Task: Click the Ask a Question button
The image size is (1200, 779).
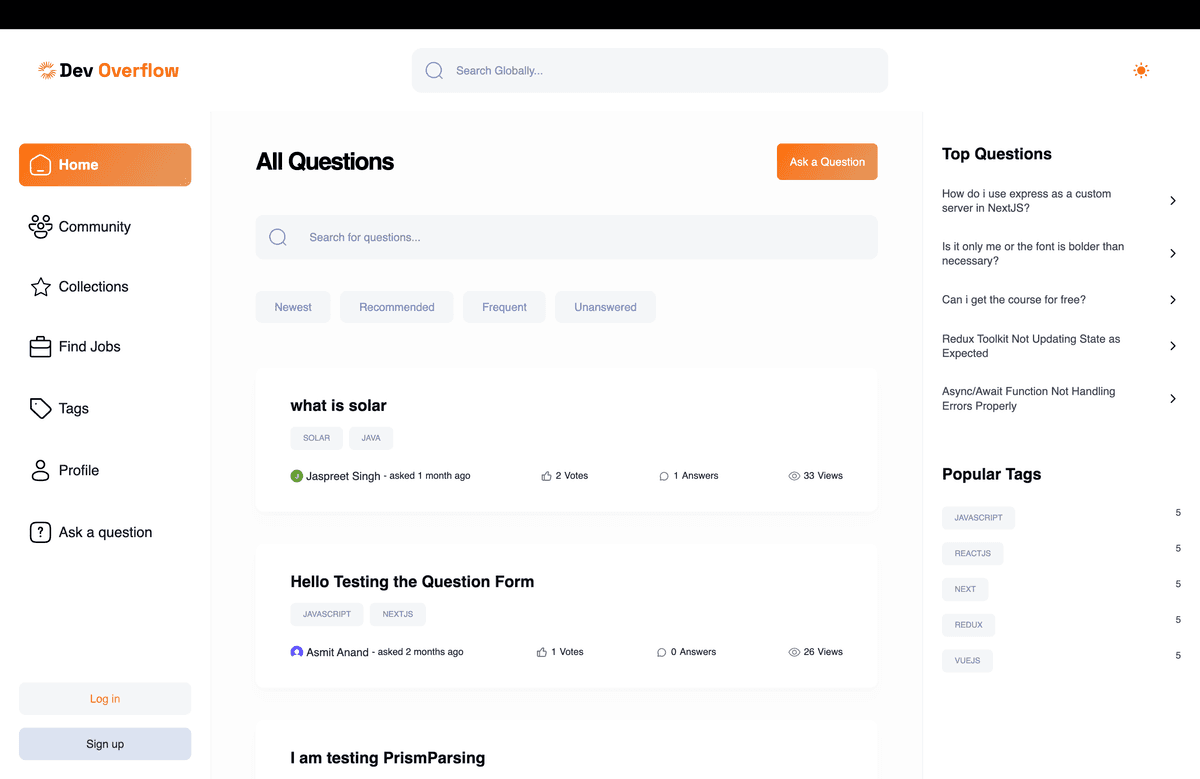Action: tap(827, 161)
